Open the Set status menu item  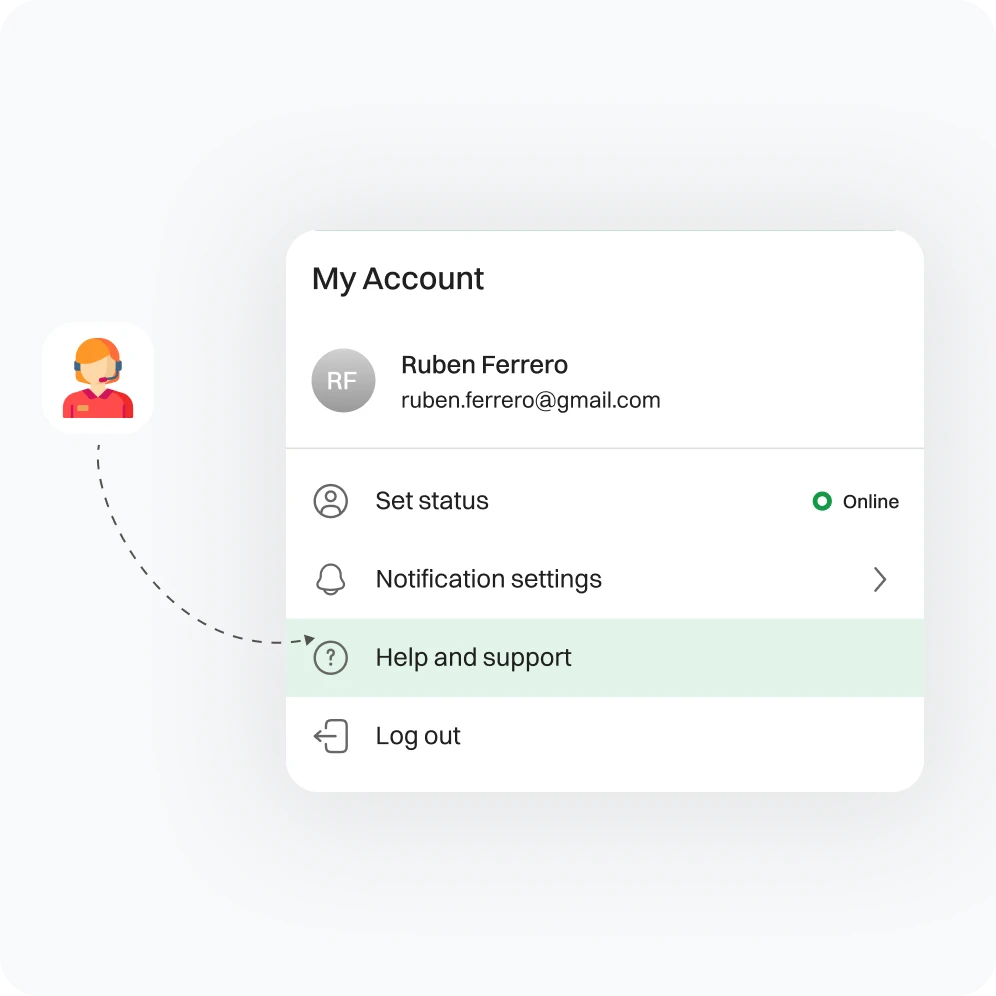605,501
